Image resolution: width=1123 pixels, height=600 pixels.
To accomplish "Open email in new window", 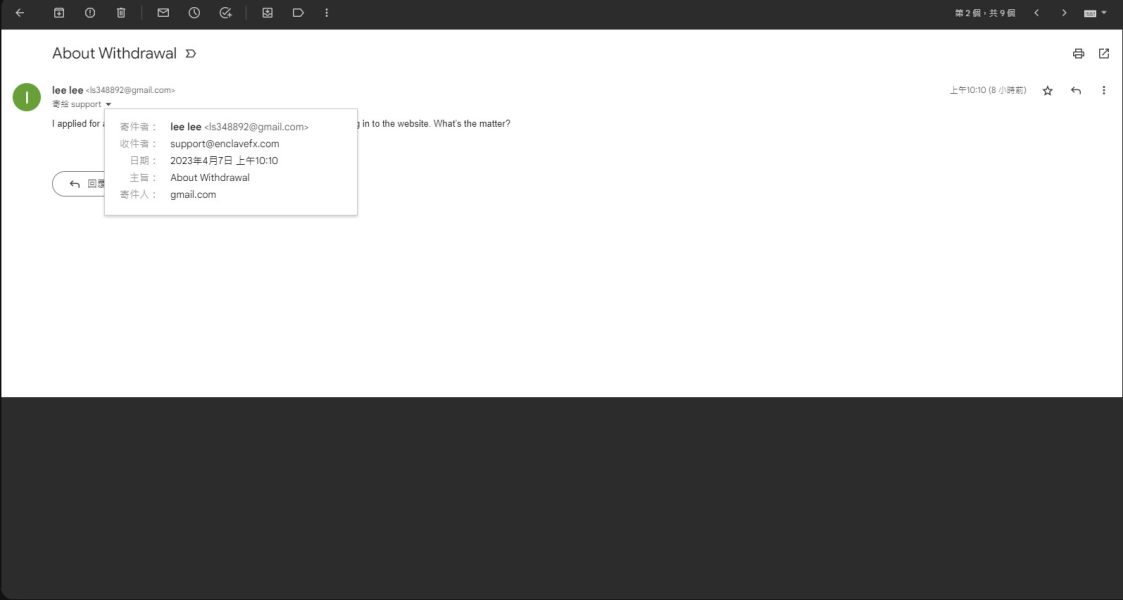I will point(1104,54).
